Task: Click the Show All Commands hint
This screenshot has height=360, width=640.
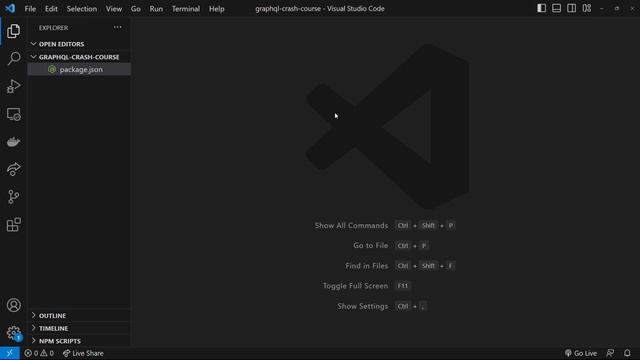Action: (351, 225)
